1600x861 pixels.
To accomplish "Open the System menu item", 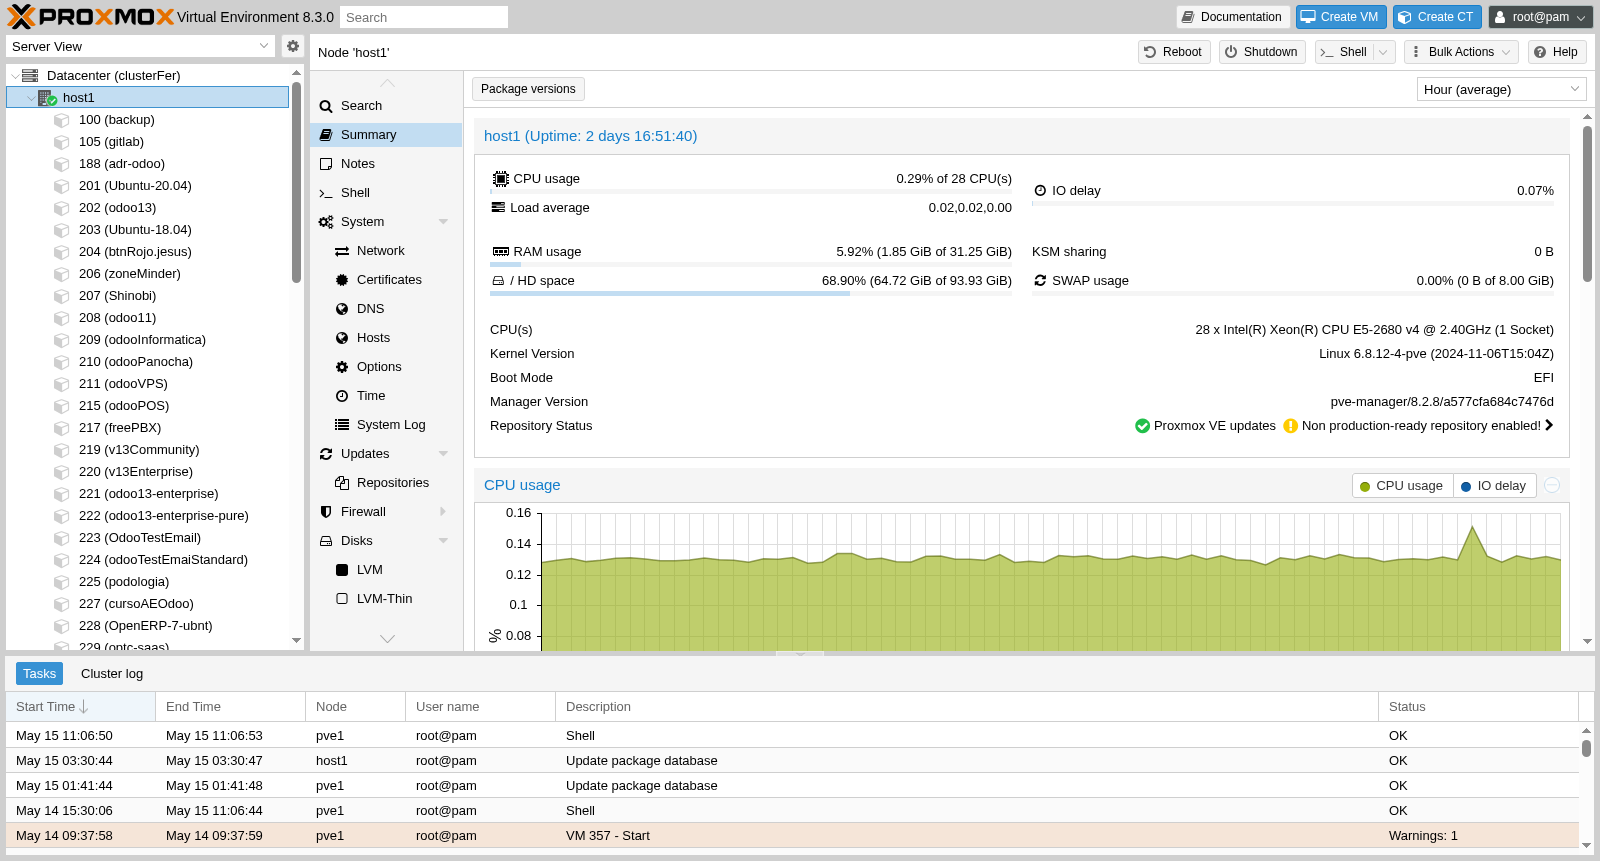I will click(x=386, y=222).
